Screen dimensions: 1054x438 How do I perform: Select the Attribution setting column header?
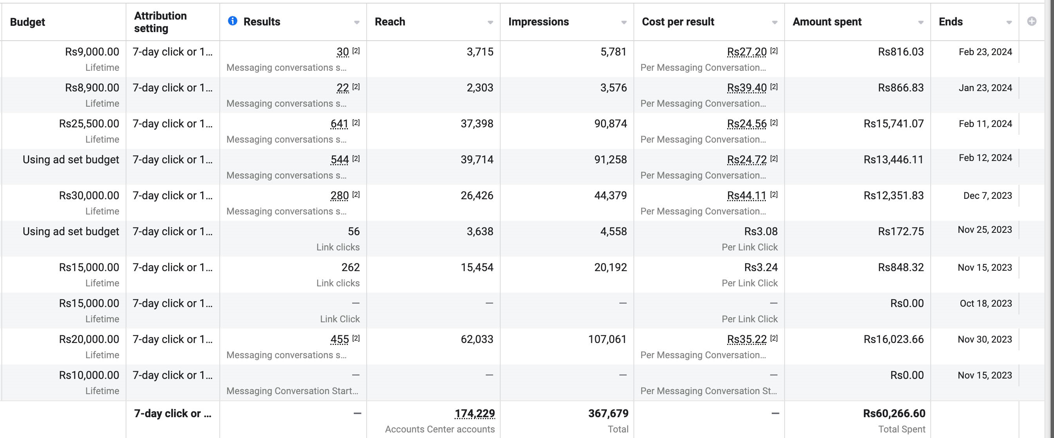click(160, 22)
